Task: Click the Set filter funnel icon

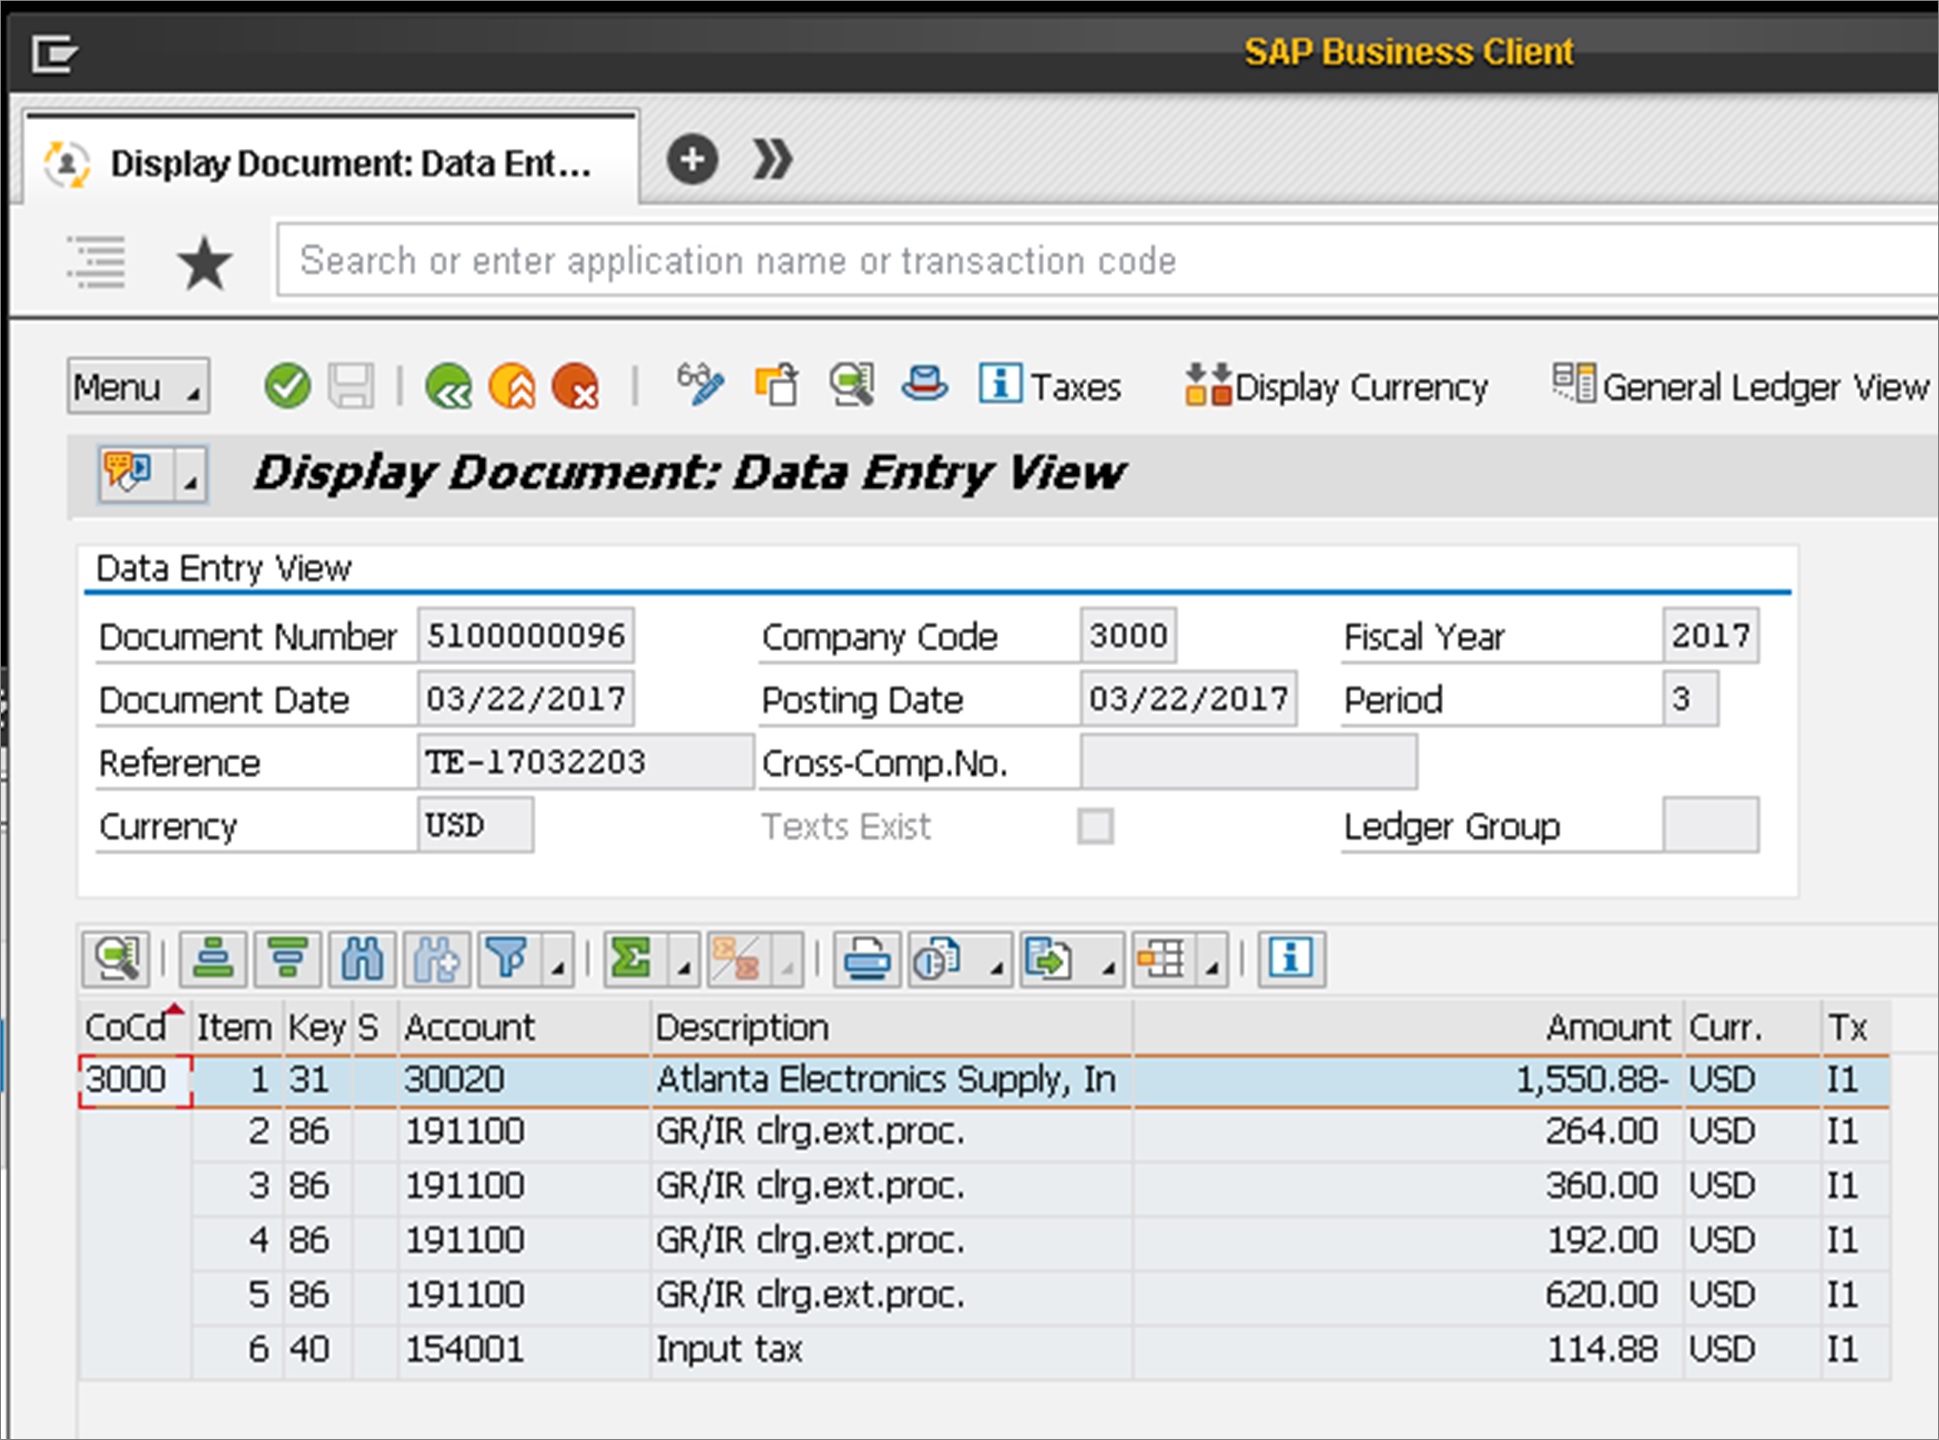Action: (x=509, y=960)
